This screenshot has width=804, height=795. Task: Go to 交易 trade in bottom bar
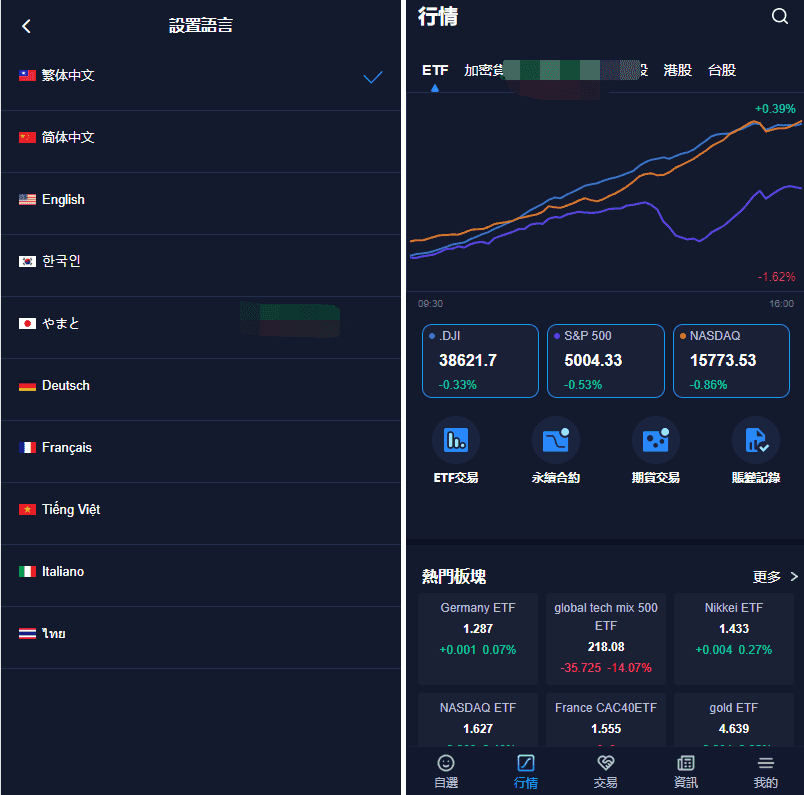point(605,771)
